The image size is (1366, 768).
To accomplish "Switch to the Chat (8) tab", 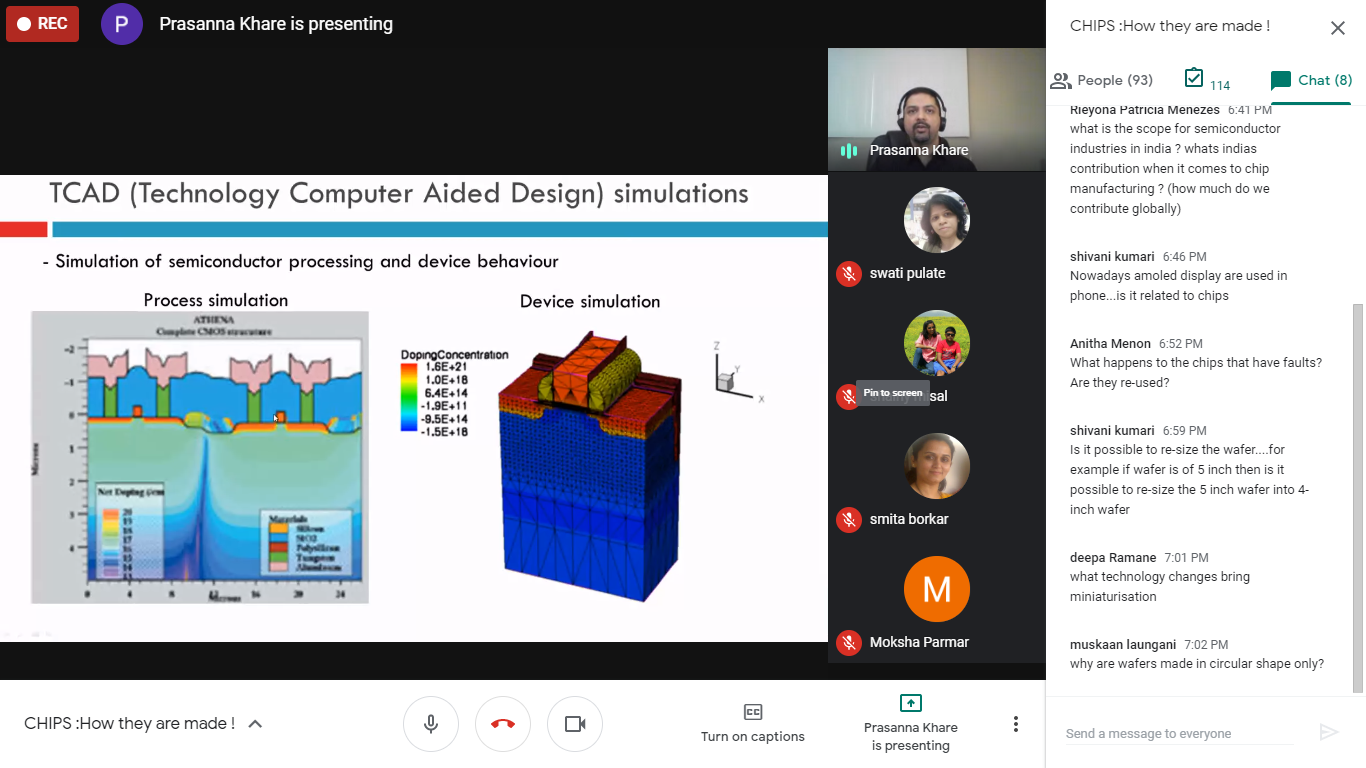I will tap(1311, 80).
